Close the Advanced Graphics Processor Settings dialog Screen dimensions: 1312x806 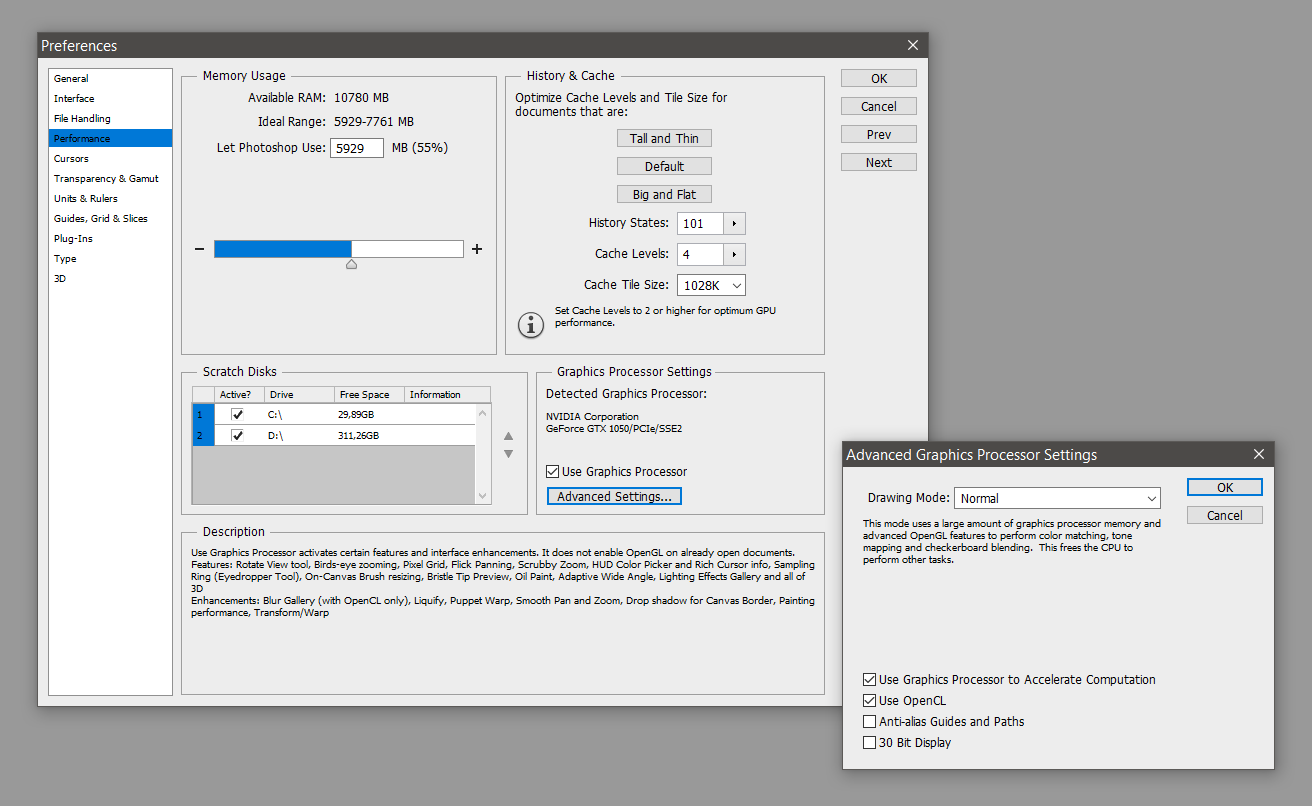click(x=1259, y=454)
